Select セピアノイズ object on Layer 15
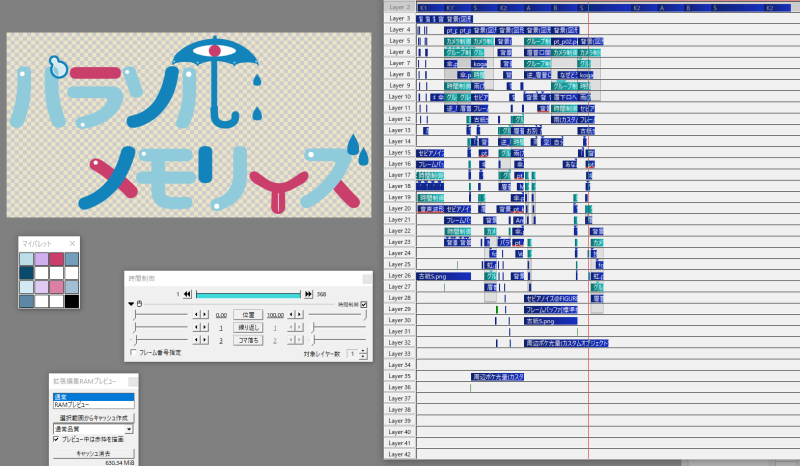This screenshot has height=466, width=800. click(x=431, y=153)
